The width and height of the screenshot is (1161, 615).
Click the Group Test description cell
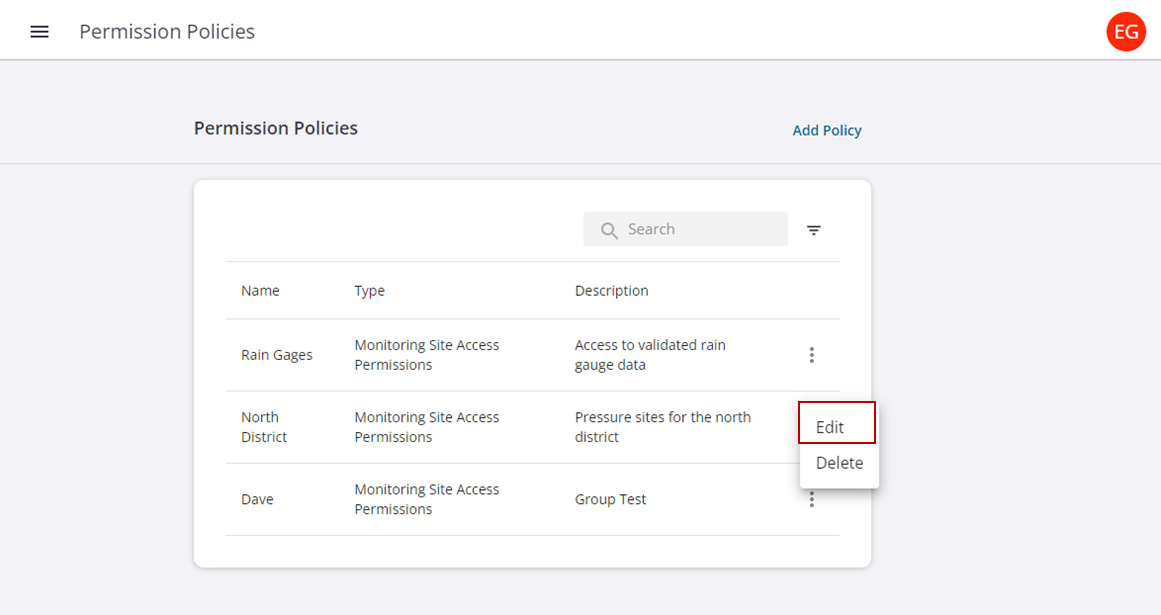(x=610, y=499)
